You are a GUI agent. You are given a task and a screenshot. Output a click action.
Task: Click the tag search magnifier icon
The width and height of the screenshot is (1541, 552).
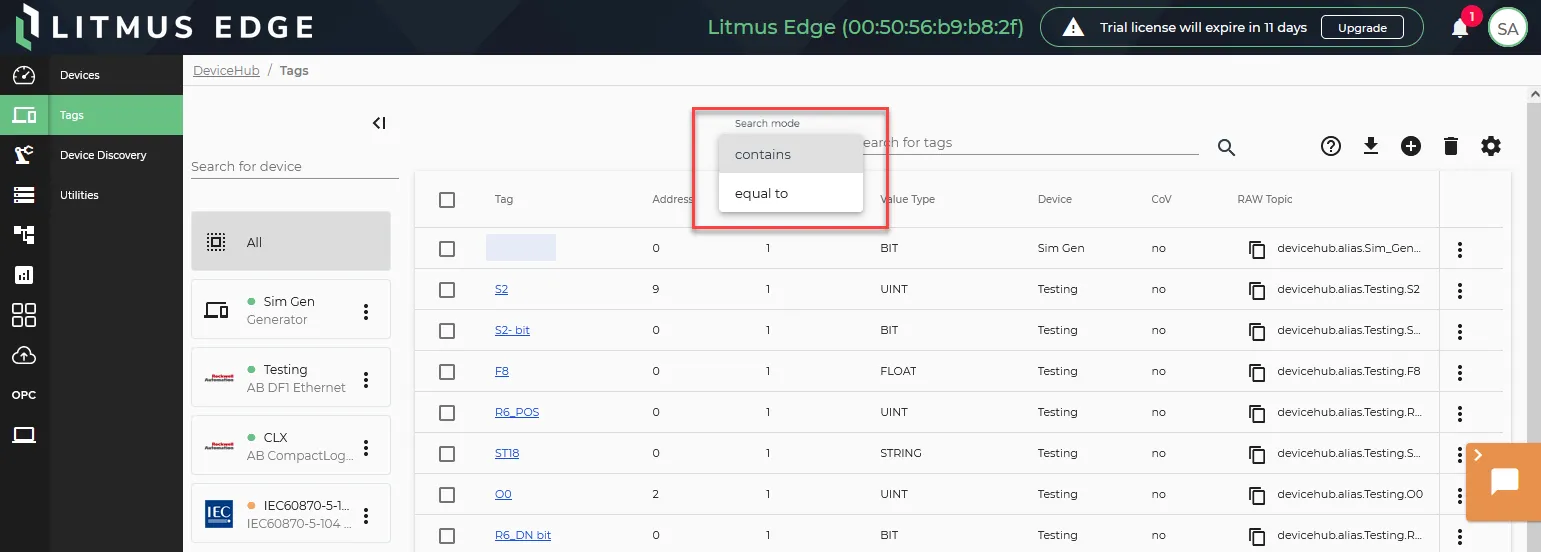pos(1227,148)
